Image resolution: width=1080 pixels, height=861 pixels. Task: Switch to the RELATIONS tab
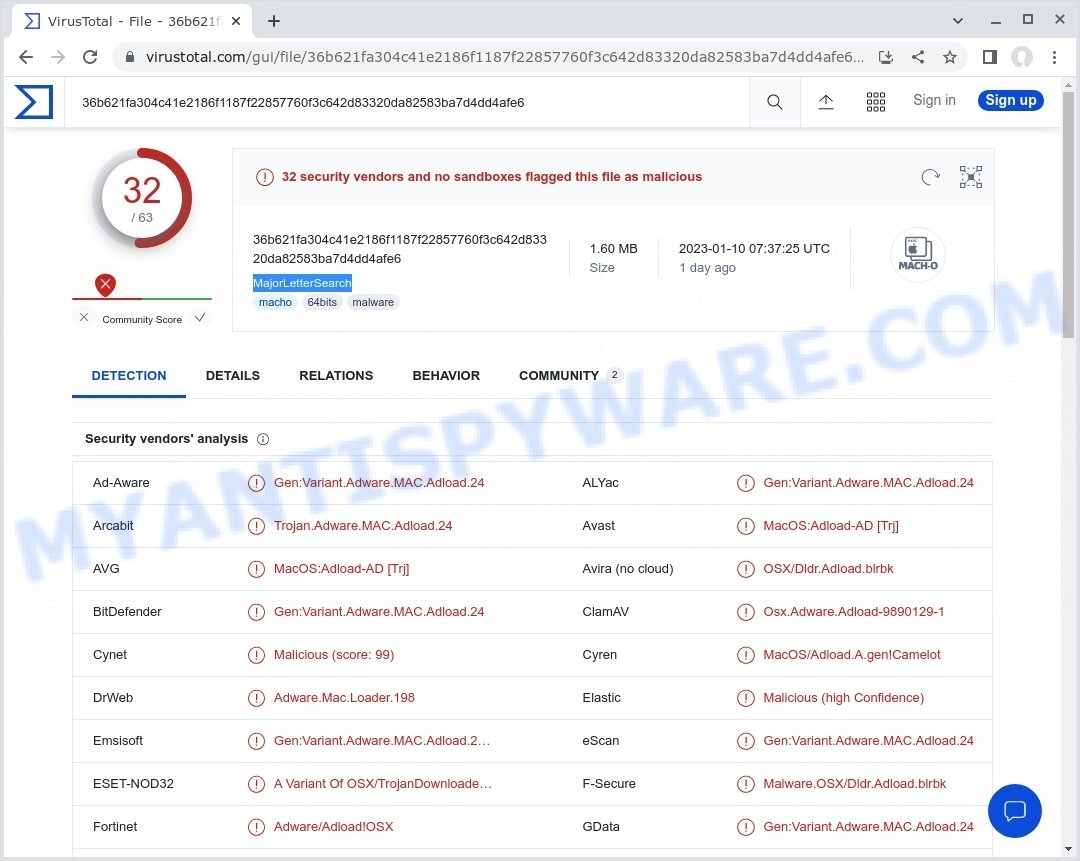336,375
